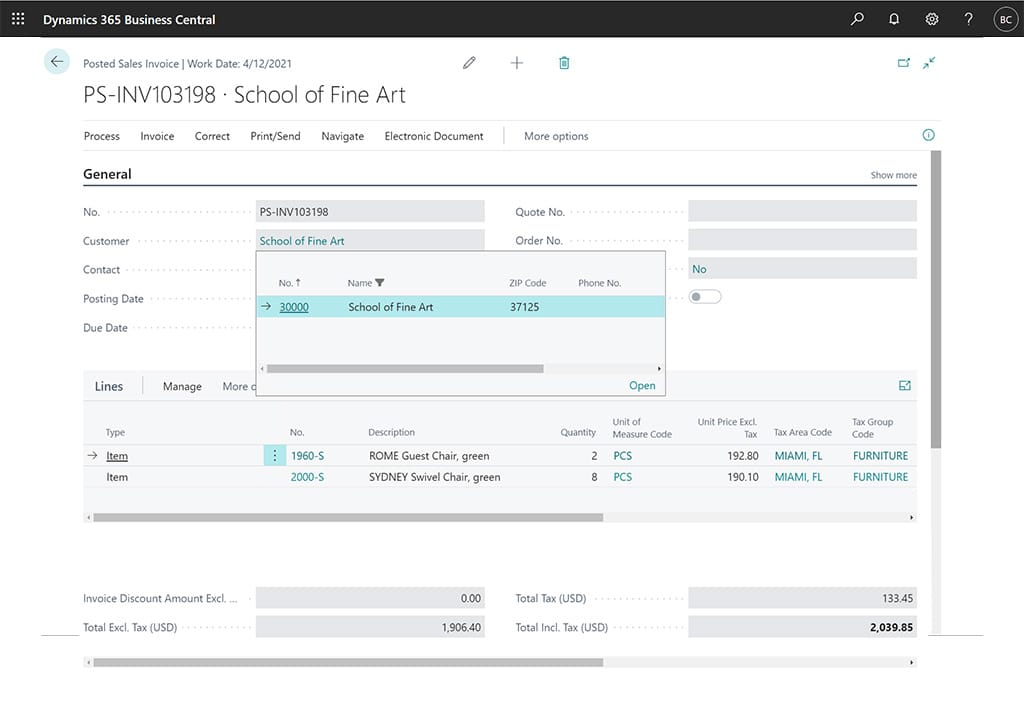Click the ZIP Code column header
Screen dimensions: 1024x724
(x=528, y=283)
